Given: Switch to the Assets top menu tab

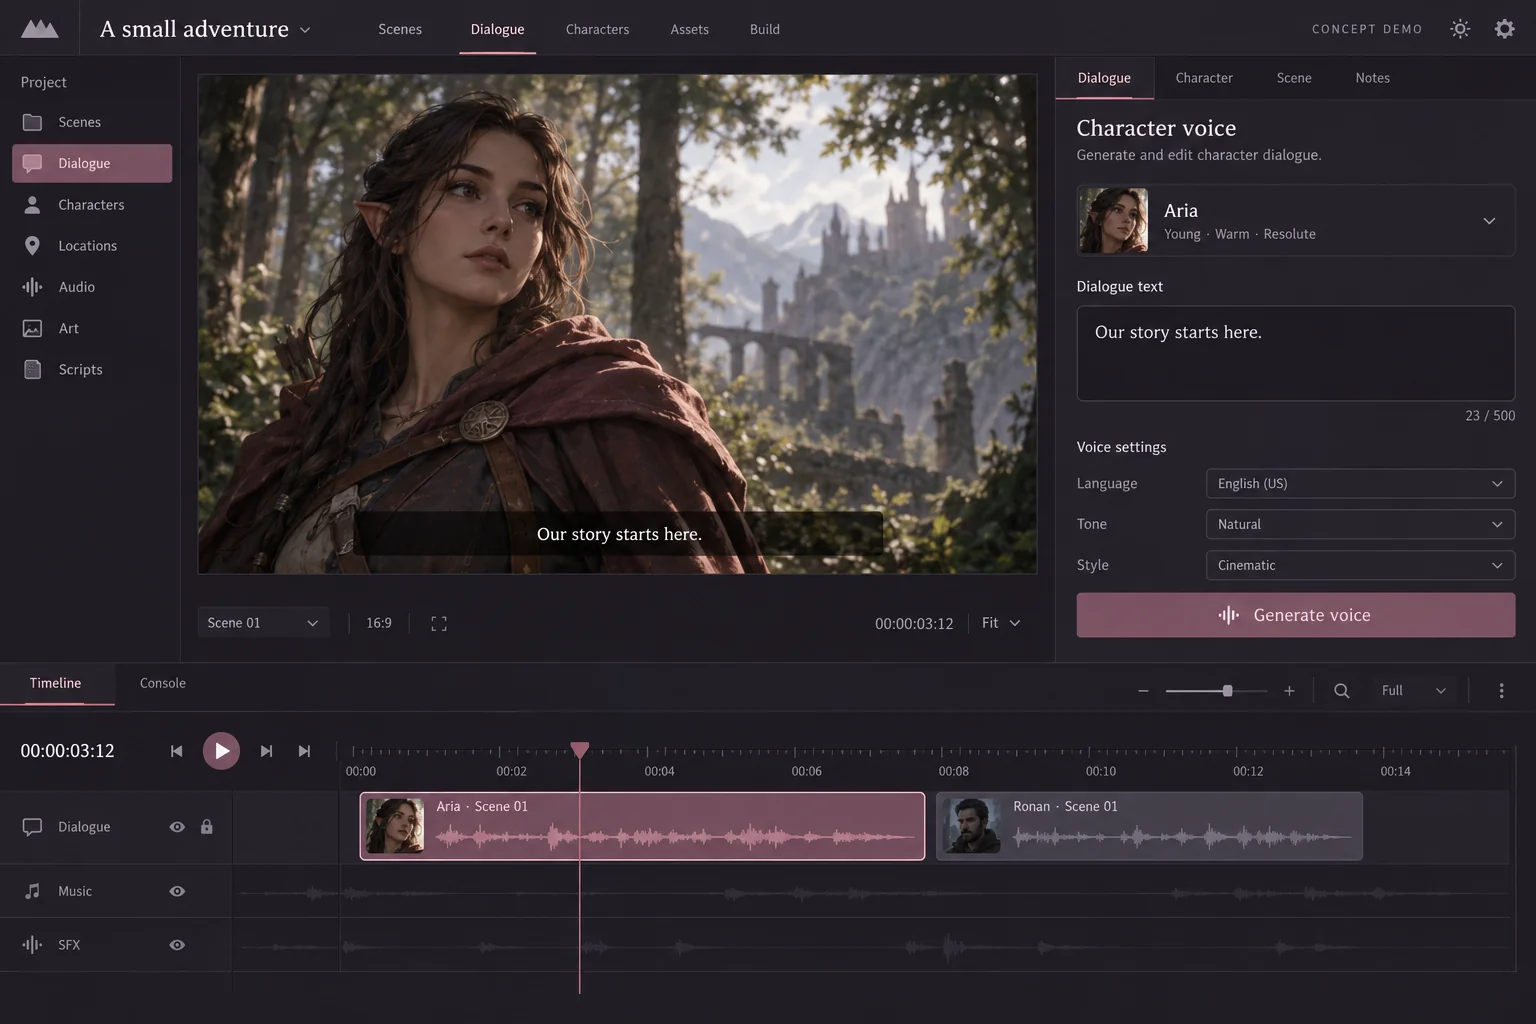Looking at the screenshot, I should point(689,29).
